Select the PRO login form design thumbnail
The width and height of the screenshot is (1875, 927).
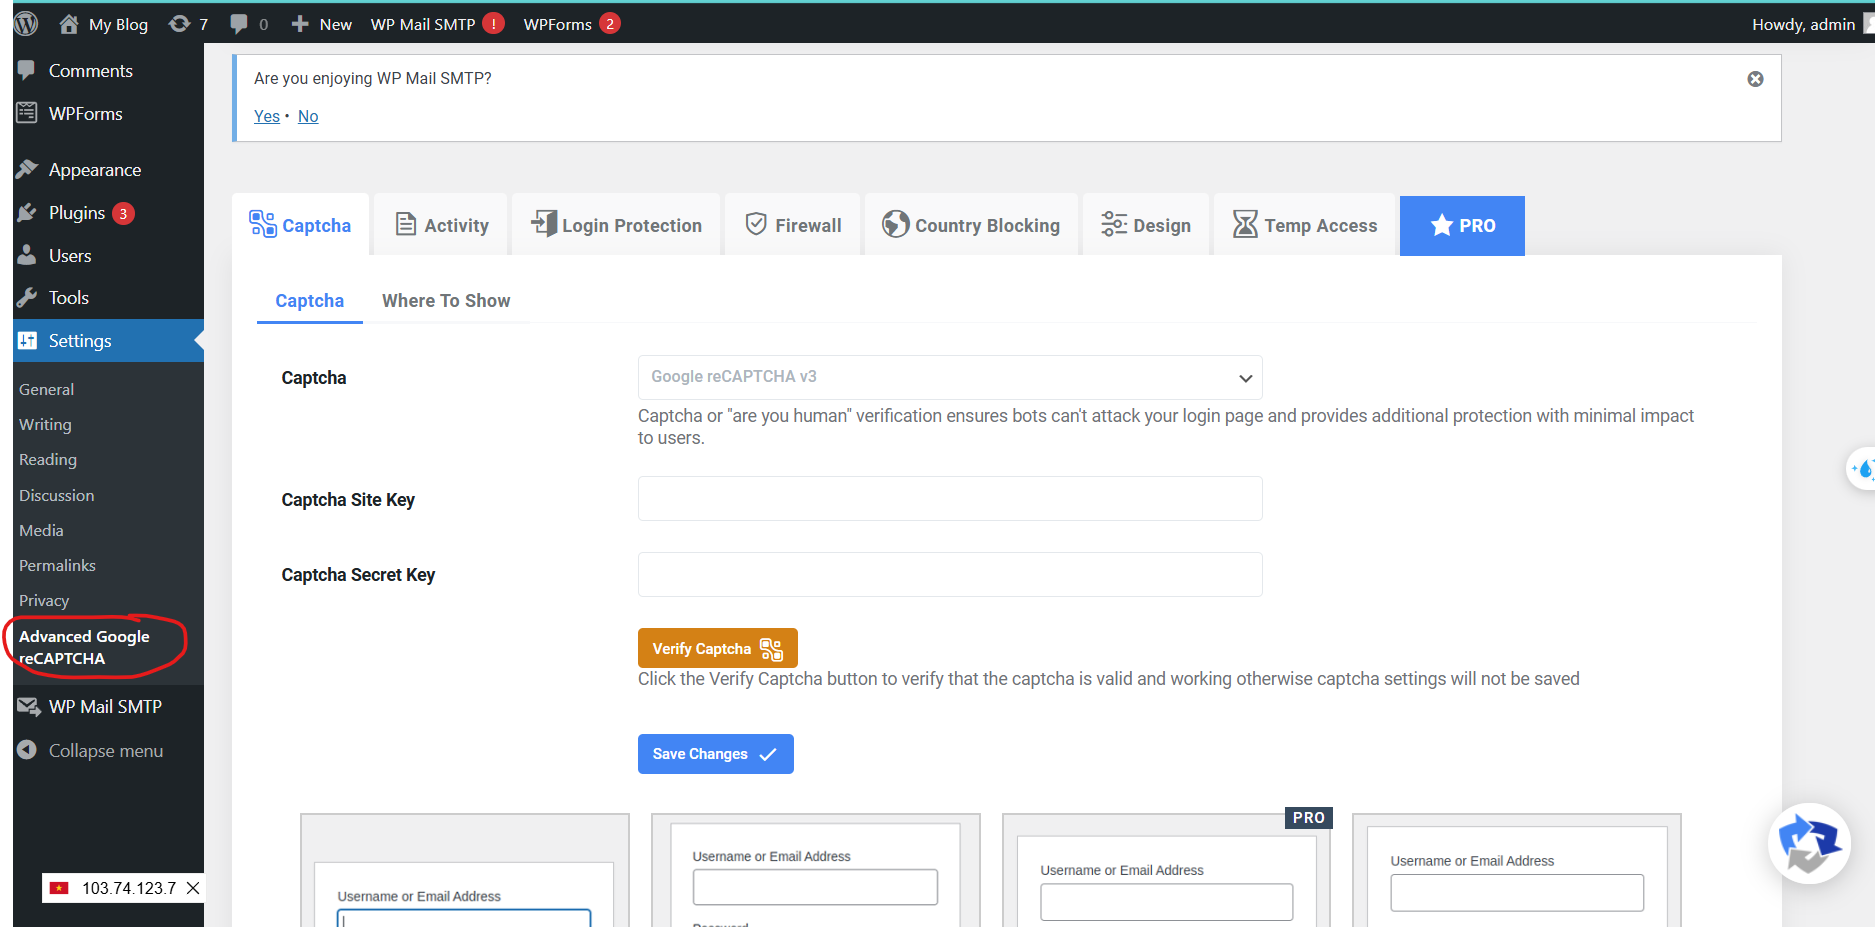coord(1166,871)
